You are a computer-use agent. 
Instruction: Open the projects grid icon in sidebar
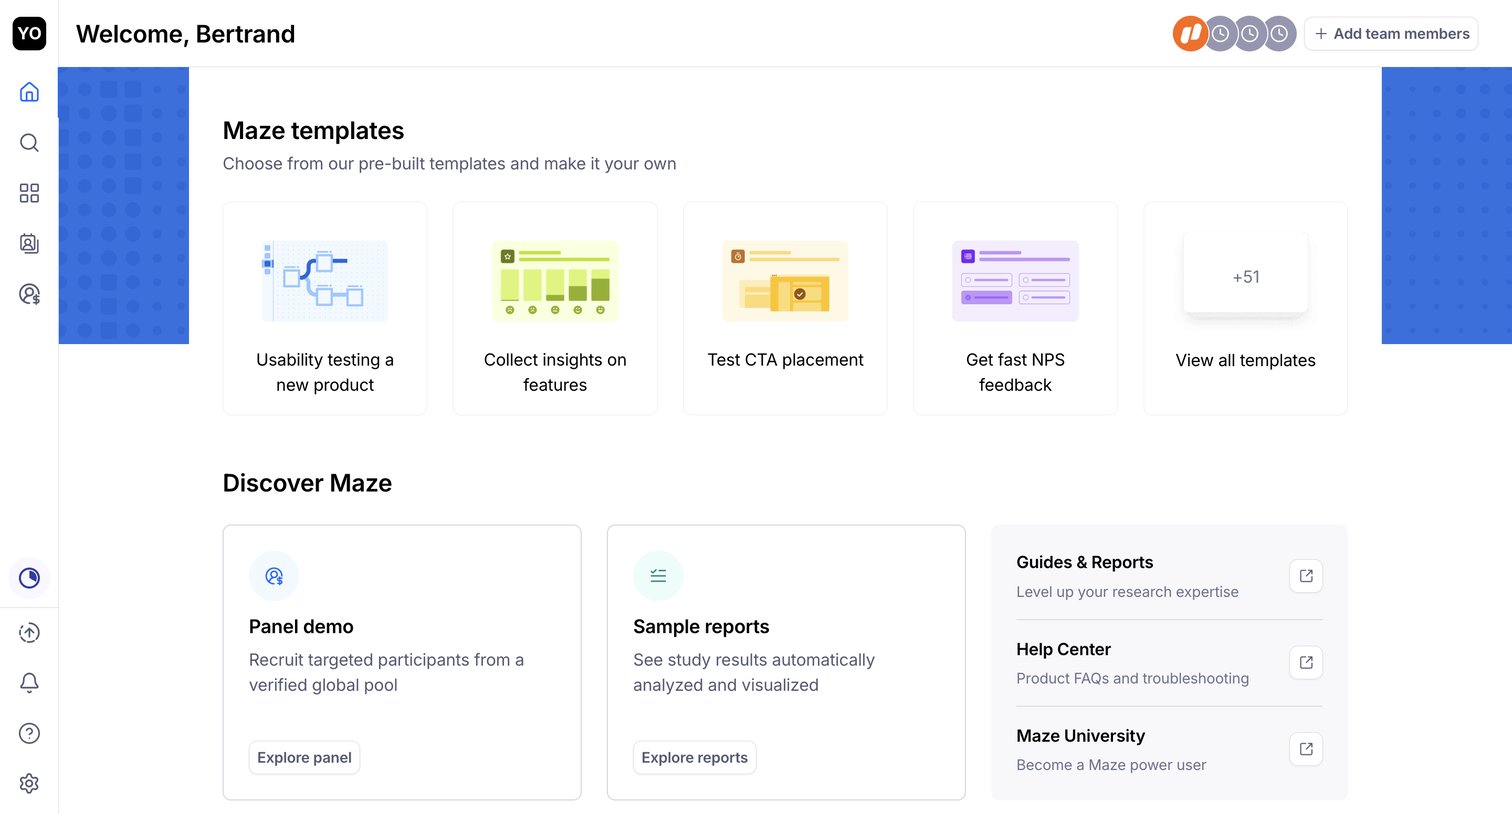point(29,193)
